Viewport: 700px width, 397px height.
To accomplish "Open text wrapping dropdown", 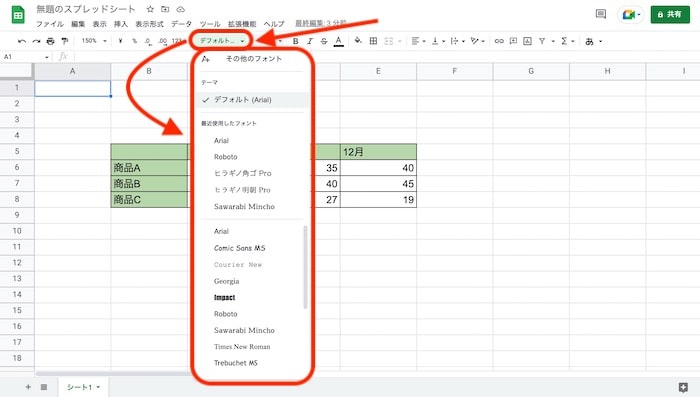I will tap(457, 41).
